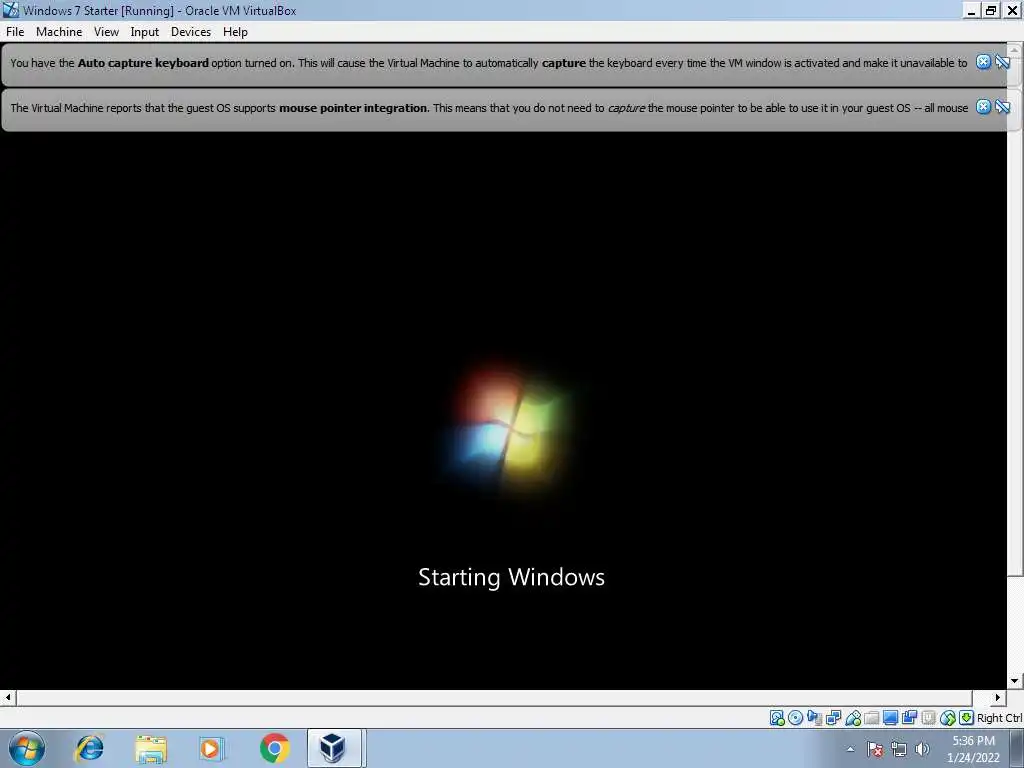The image size is (1024, 768).
Task: Click the recording status icon
Action: (x=909, y=718)
